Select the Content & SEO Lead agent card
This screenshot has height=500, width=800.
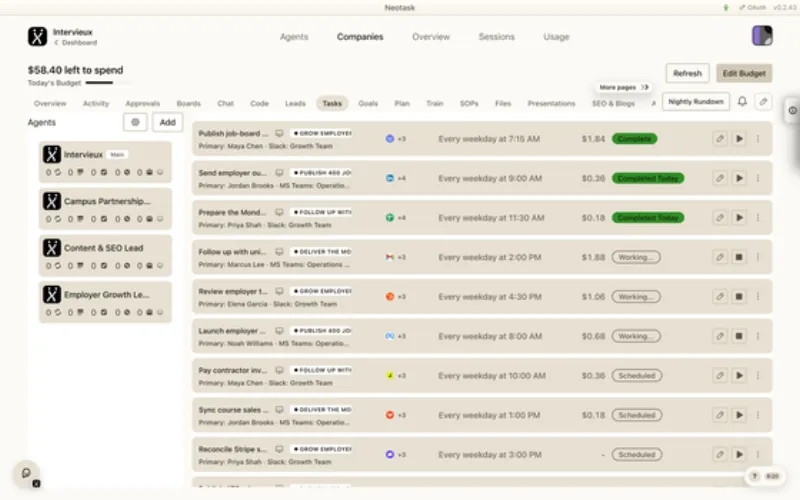click(x=105, y=256)
